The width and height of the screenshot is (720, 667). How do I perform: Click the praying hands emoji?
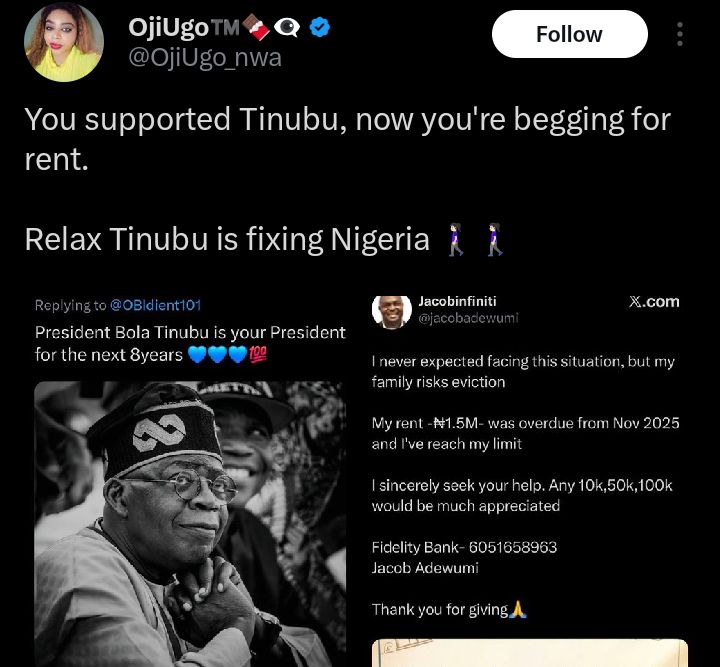pyautogui.click(x=518, y=609)
